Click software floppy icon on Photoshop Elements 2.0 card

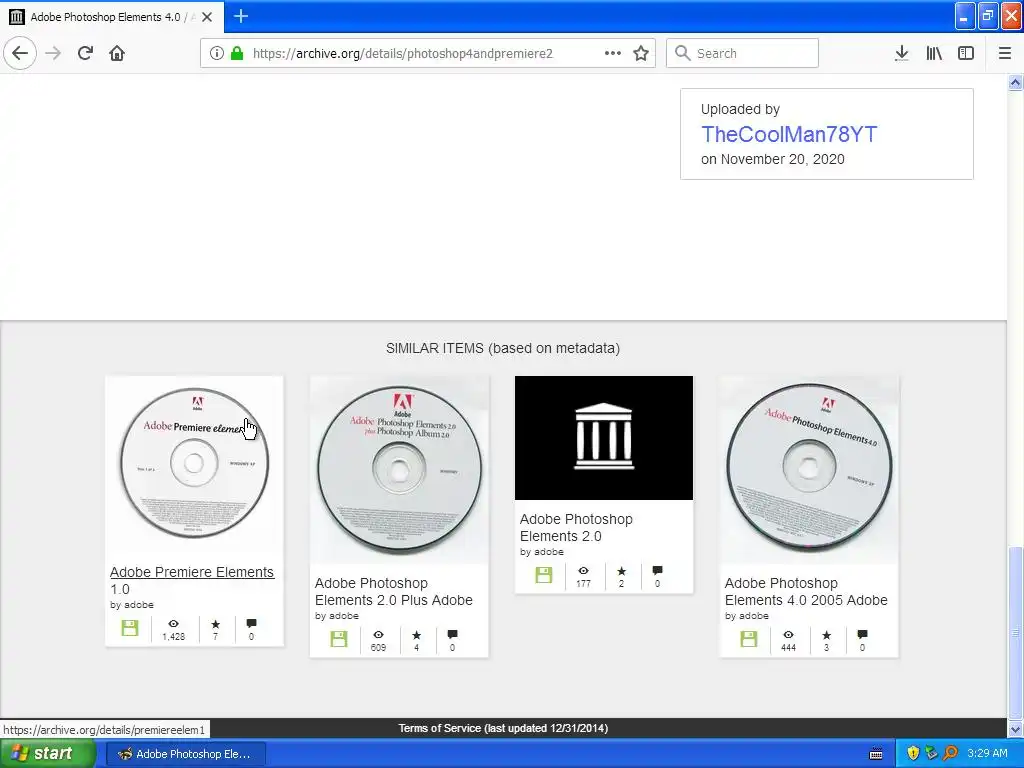coord(543,575)
